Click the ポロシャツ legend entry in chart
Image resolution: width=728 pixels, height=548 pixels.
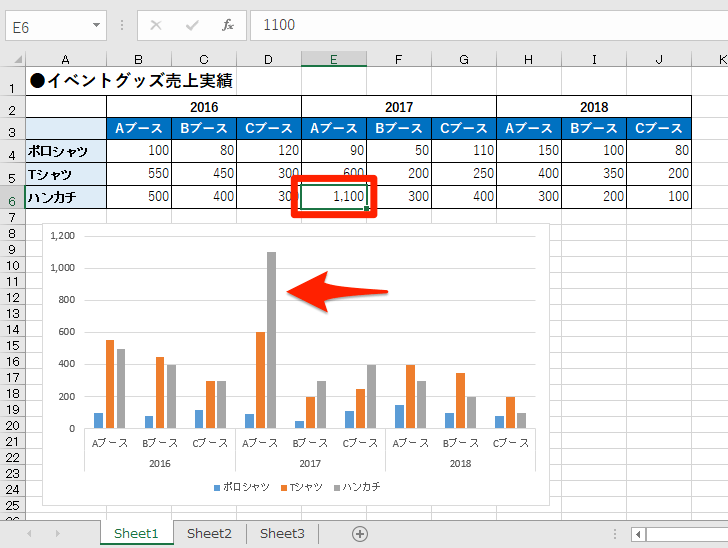pyautogui.click(x=241, y=487)
